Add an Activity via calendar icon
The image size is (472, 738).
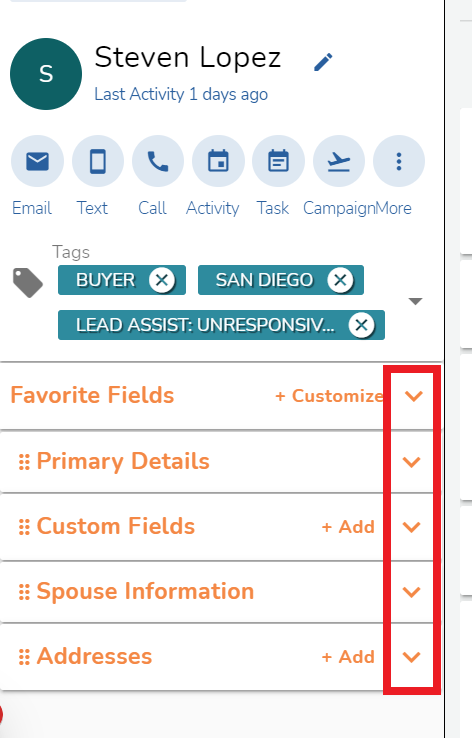(x=218, y=161)
